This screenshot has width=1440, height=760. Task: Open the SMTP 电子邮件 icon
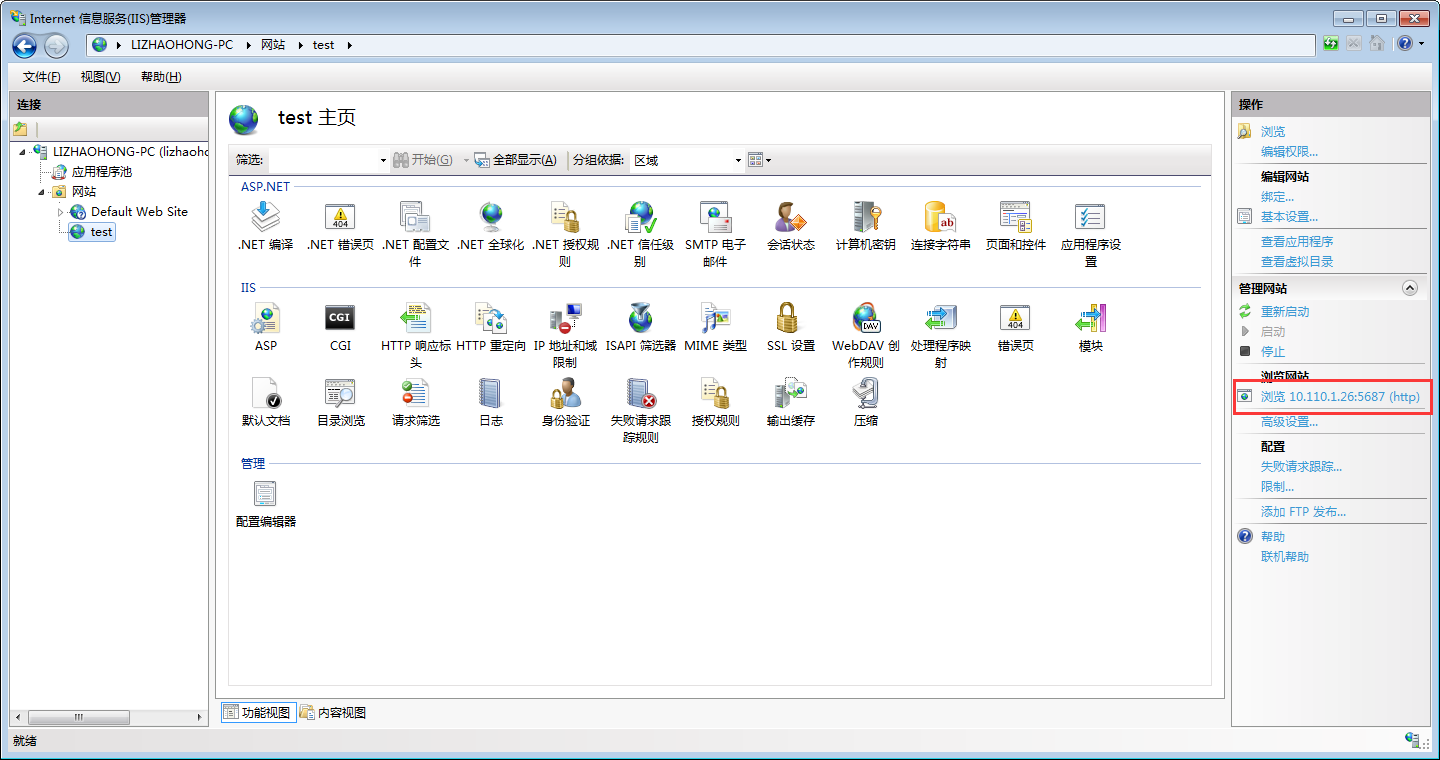point(715,217)
